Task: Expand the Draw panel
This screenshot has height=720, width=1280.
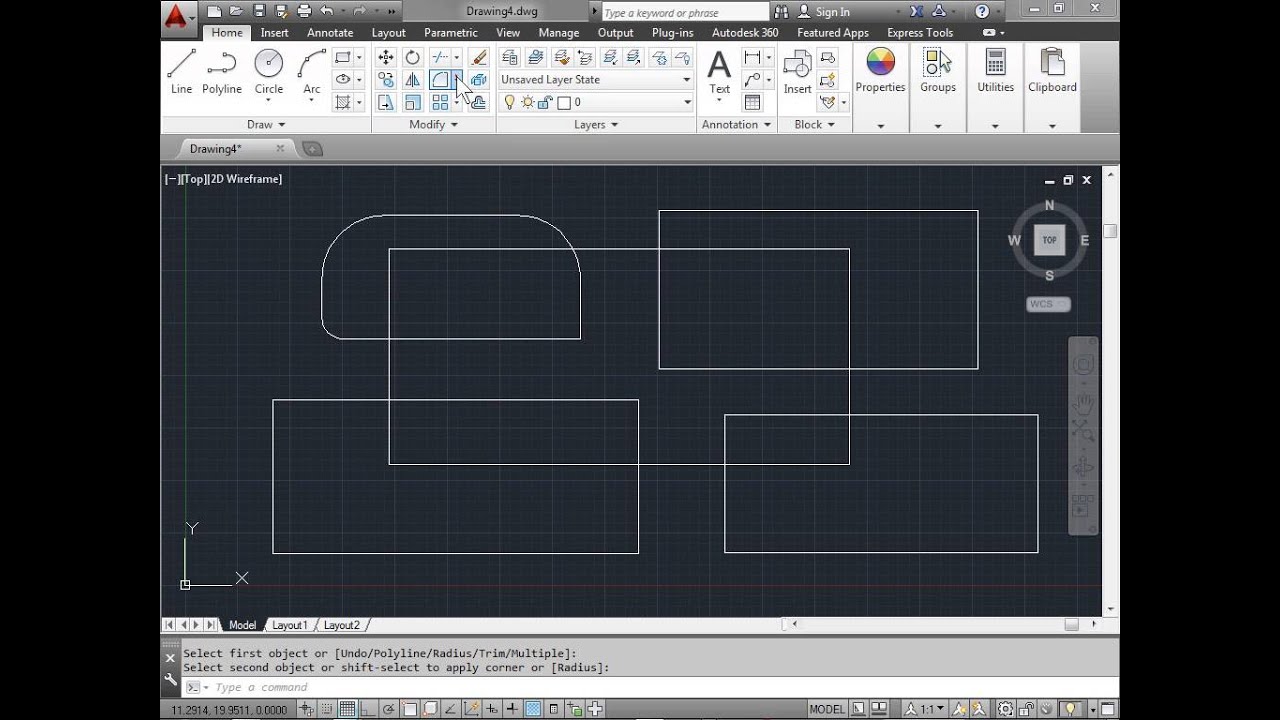Action: pyautogui.click(x=266, y=124)
